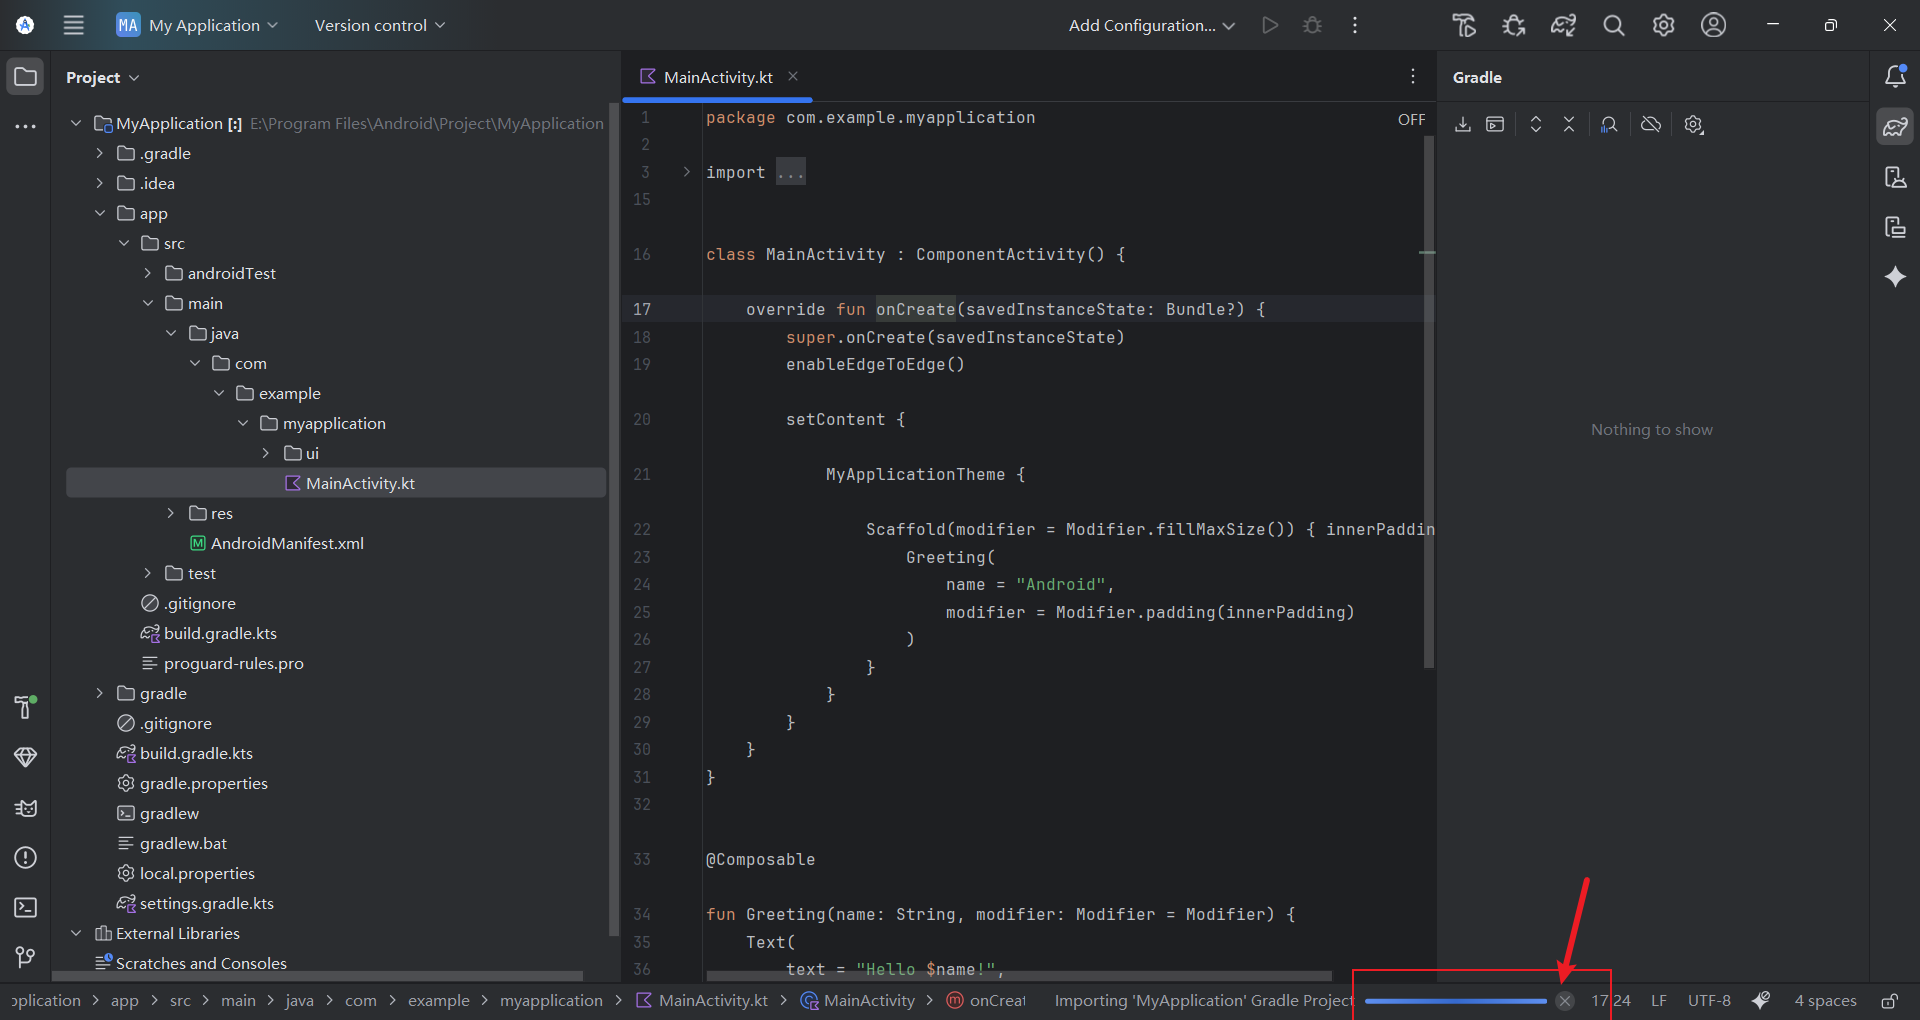Click Search Everywhere magnifier icon
1920x1020 pixels.
1613,26
